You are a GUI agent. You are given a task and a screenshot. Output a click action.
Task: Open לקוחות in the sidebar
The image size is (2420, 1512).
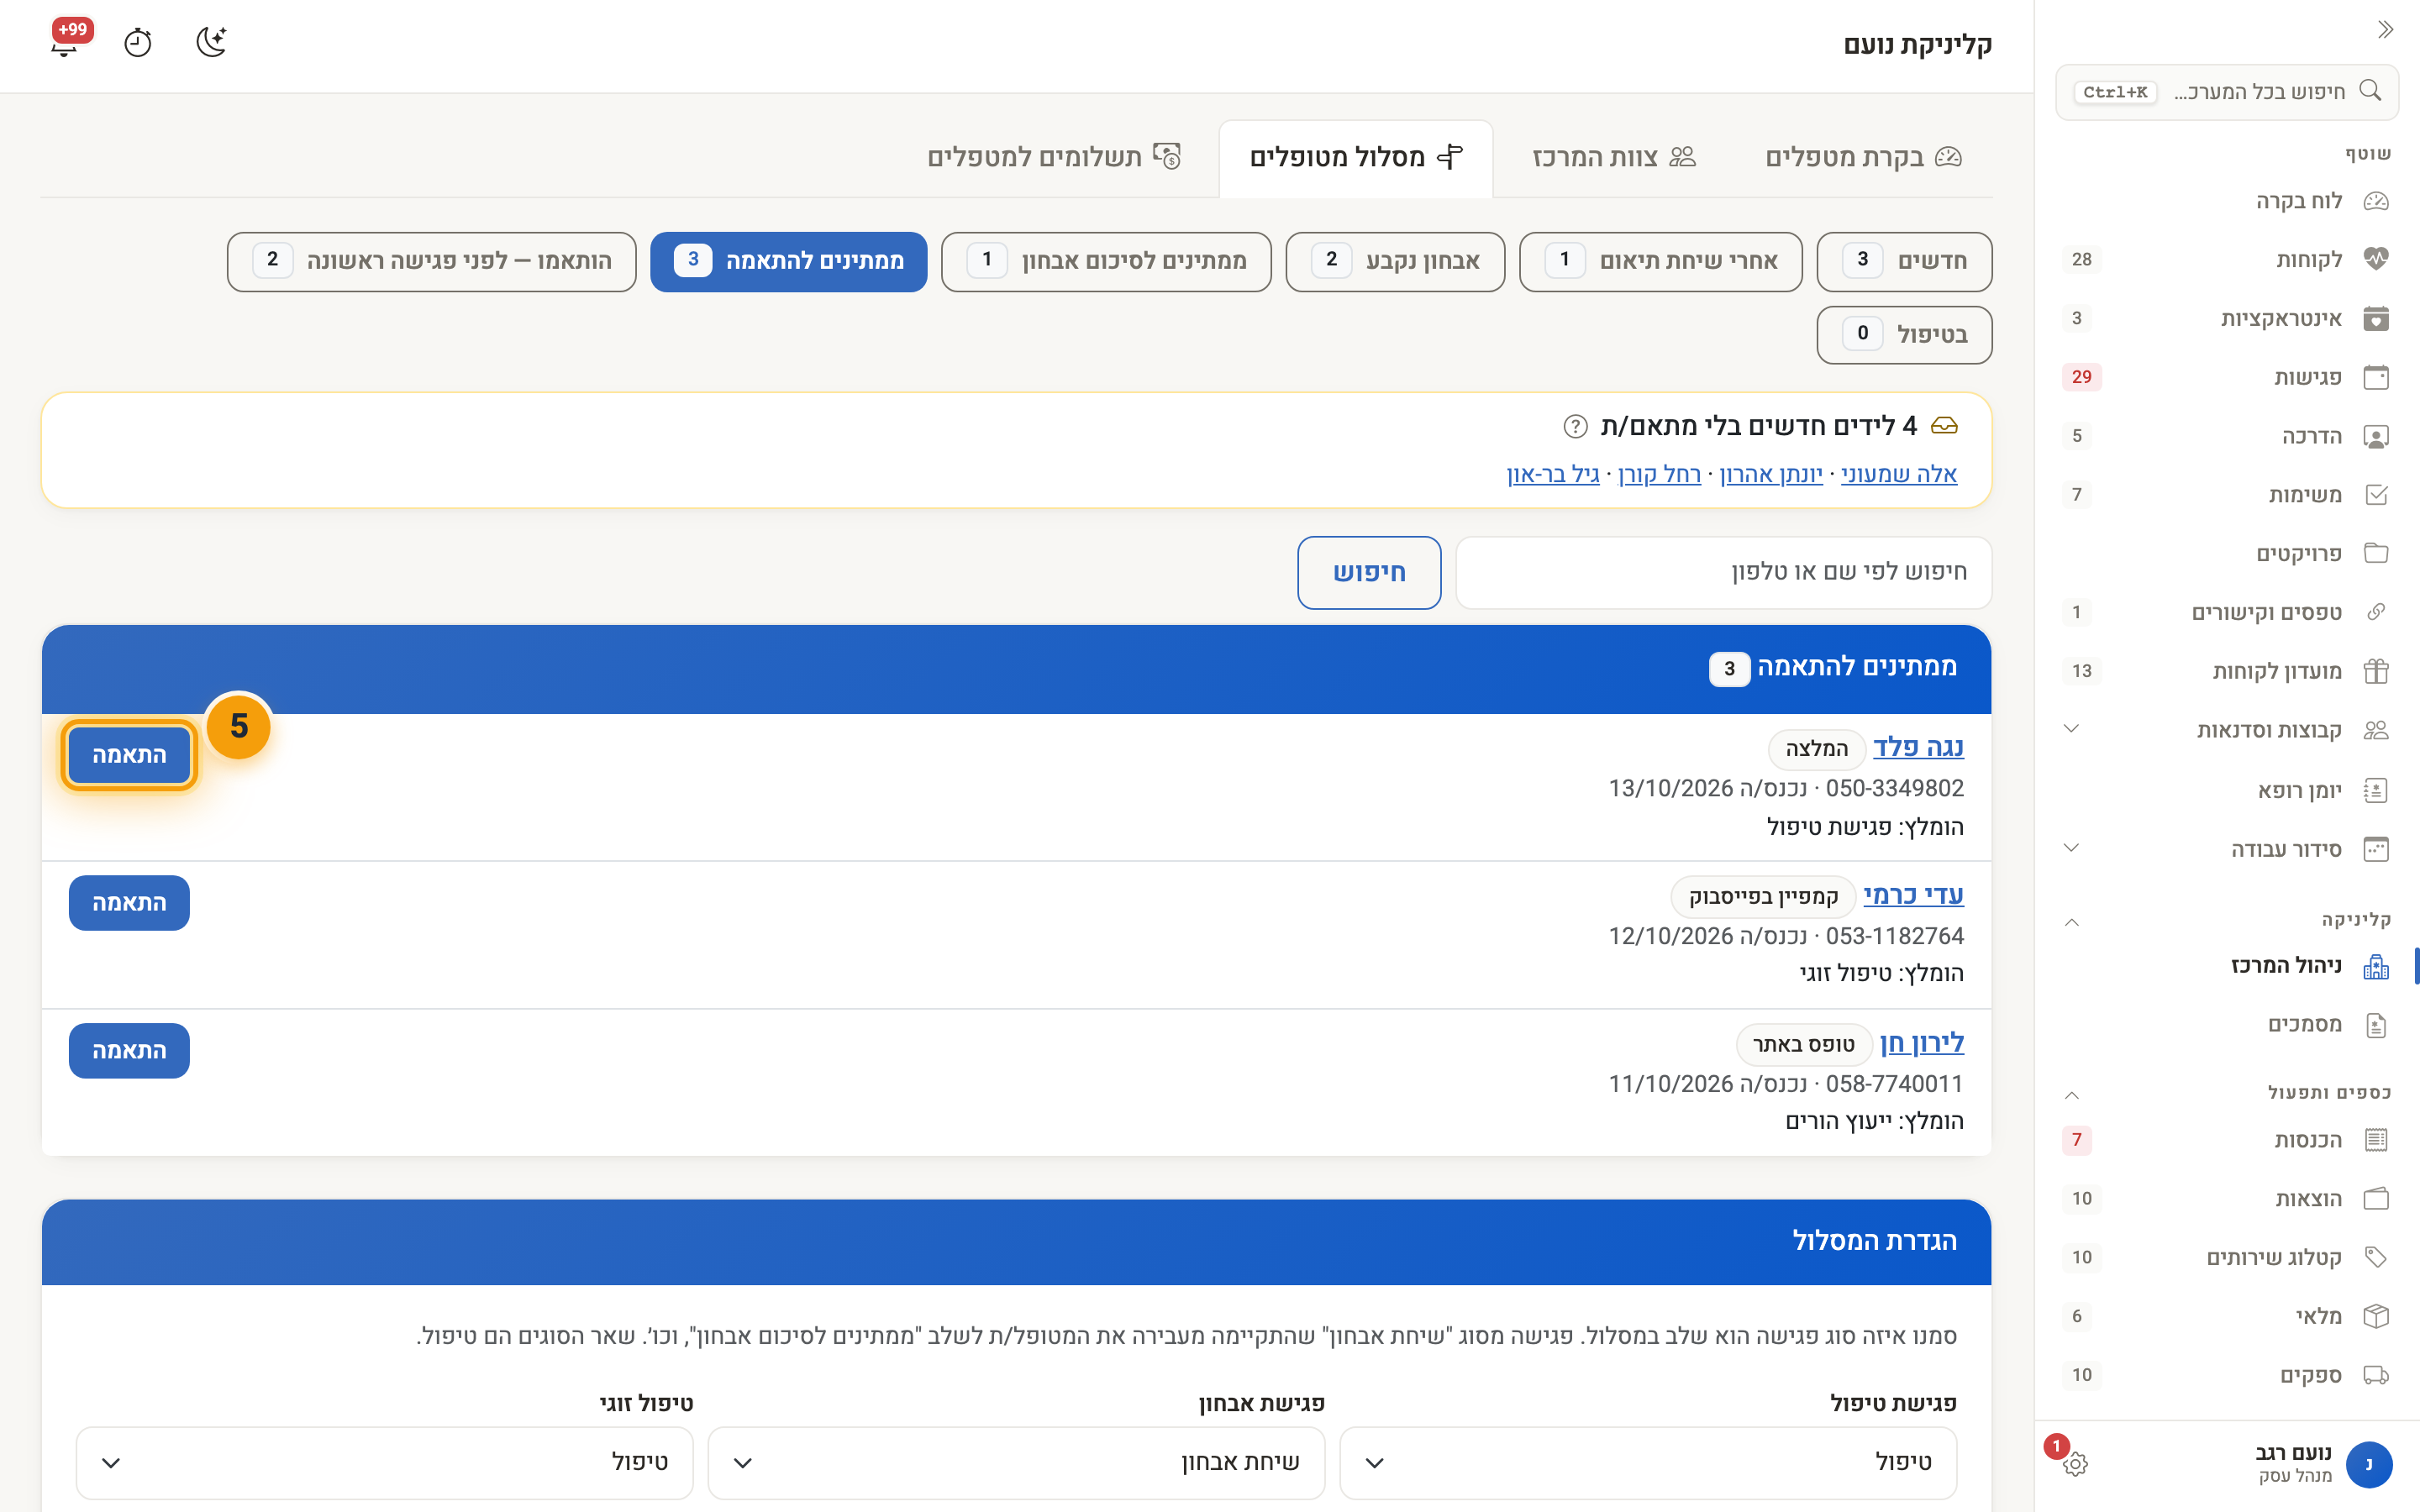2226,260
